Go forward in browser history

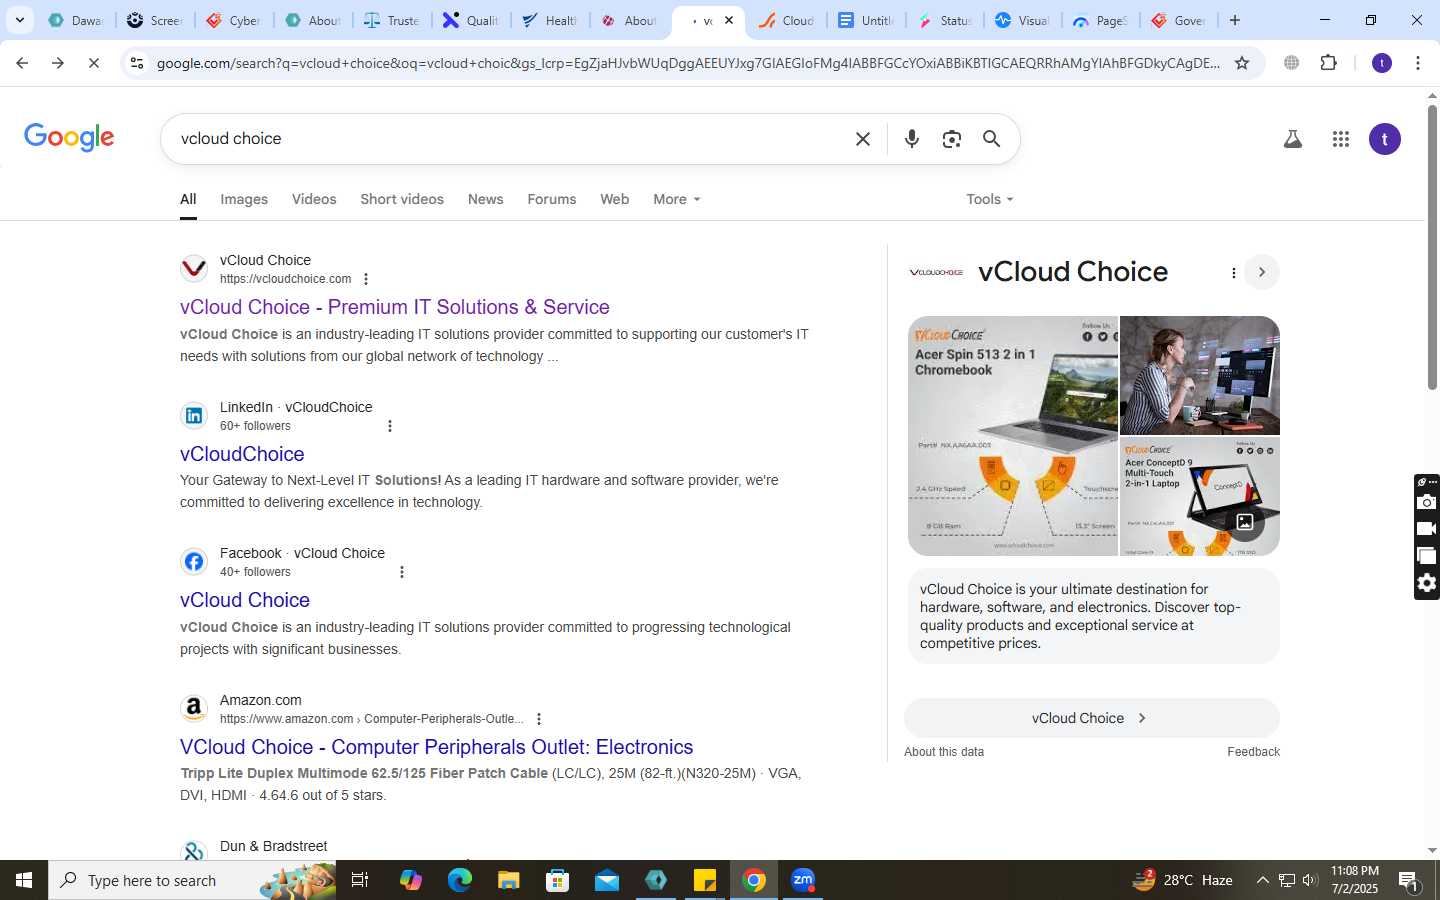click(x=58, y=63)
